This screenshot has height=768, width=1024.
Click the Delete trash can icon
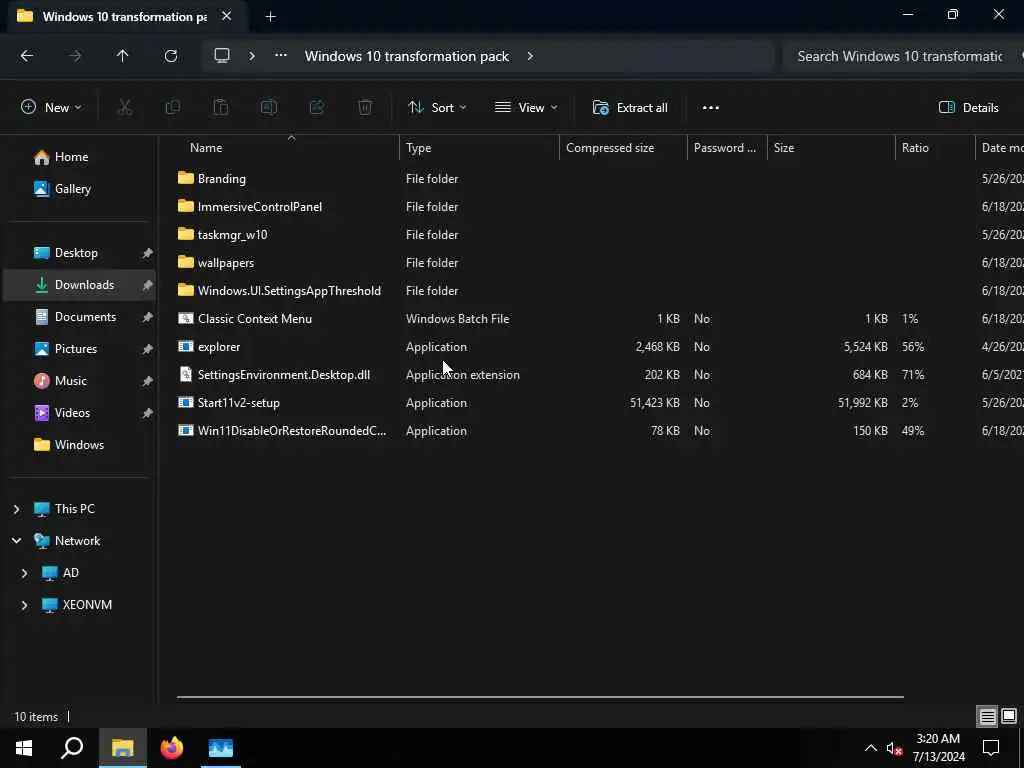(365, 108)
